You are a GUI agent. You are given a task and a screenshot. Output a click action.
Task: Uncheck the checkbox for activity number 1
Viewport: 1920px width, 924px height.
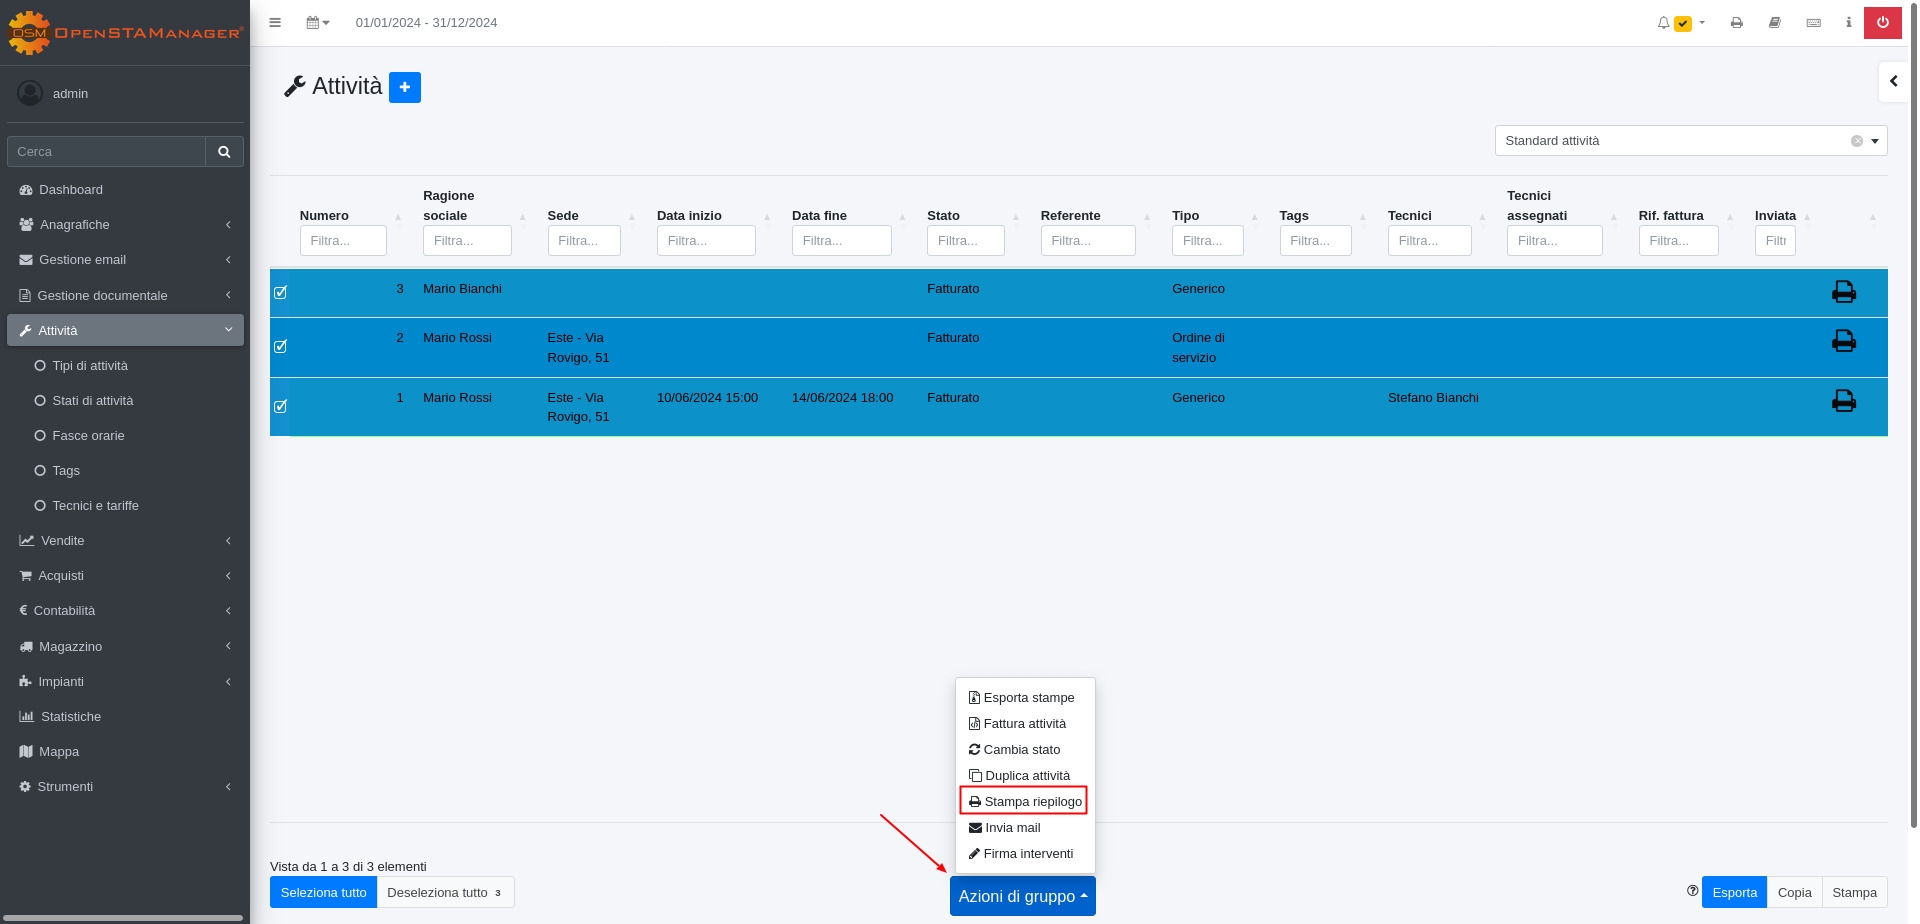pyautogui.click(x=280, y=406)
